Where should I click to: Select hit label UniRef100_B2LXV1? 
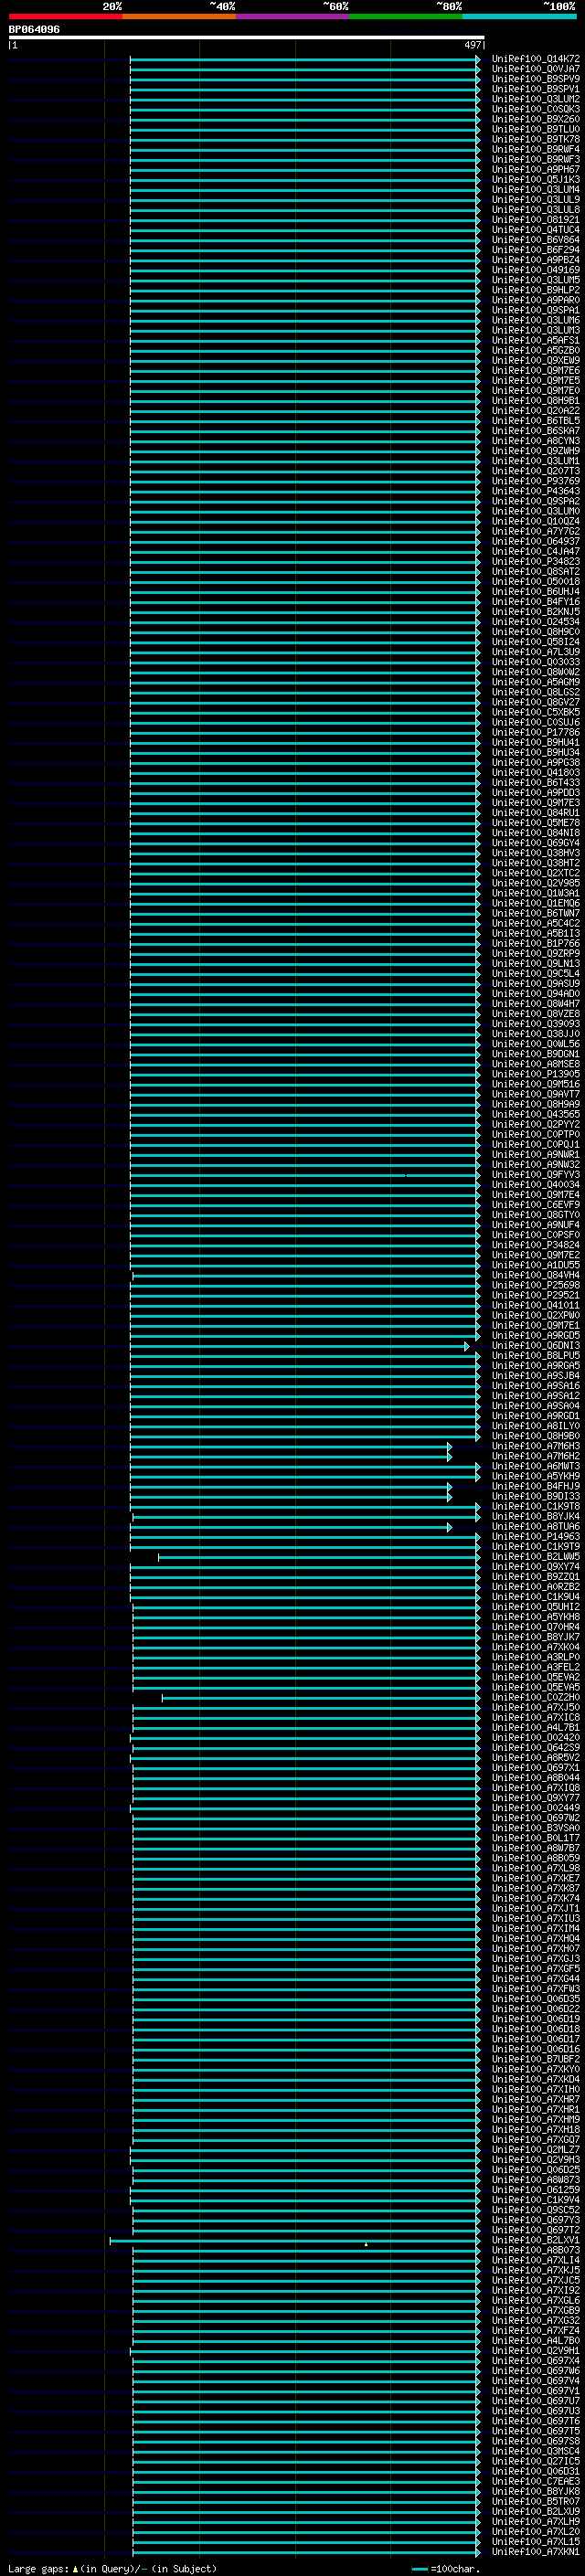(x=536, y=2240)
